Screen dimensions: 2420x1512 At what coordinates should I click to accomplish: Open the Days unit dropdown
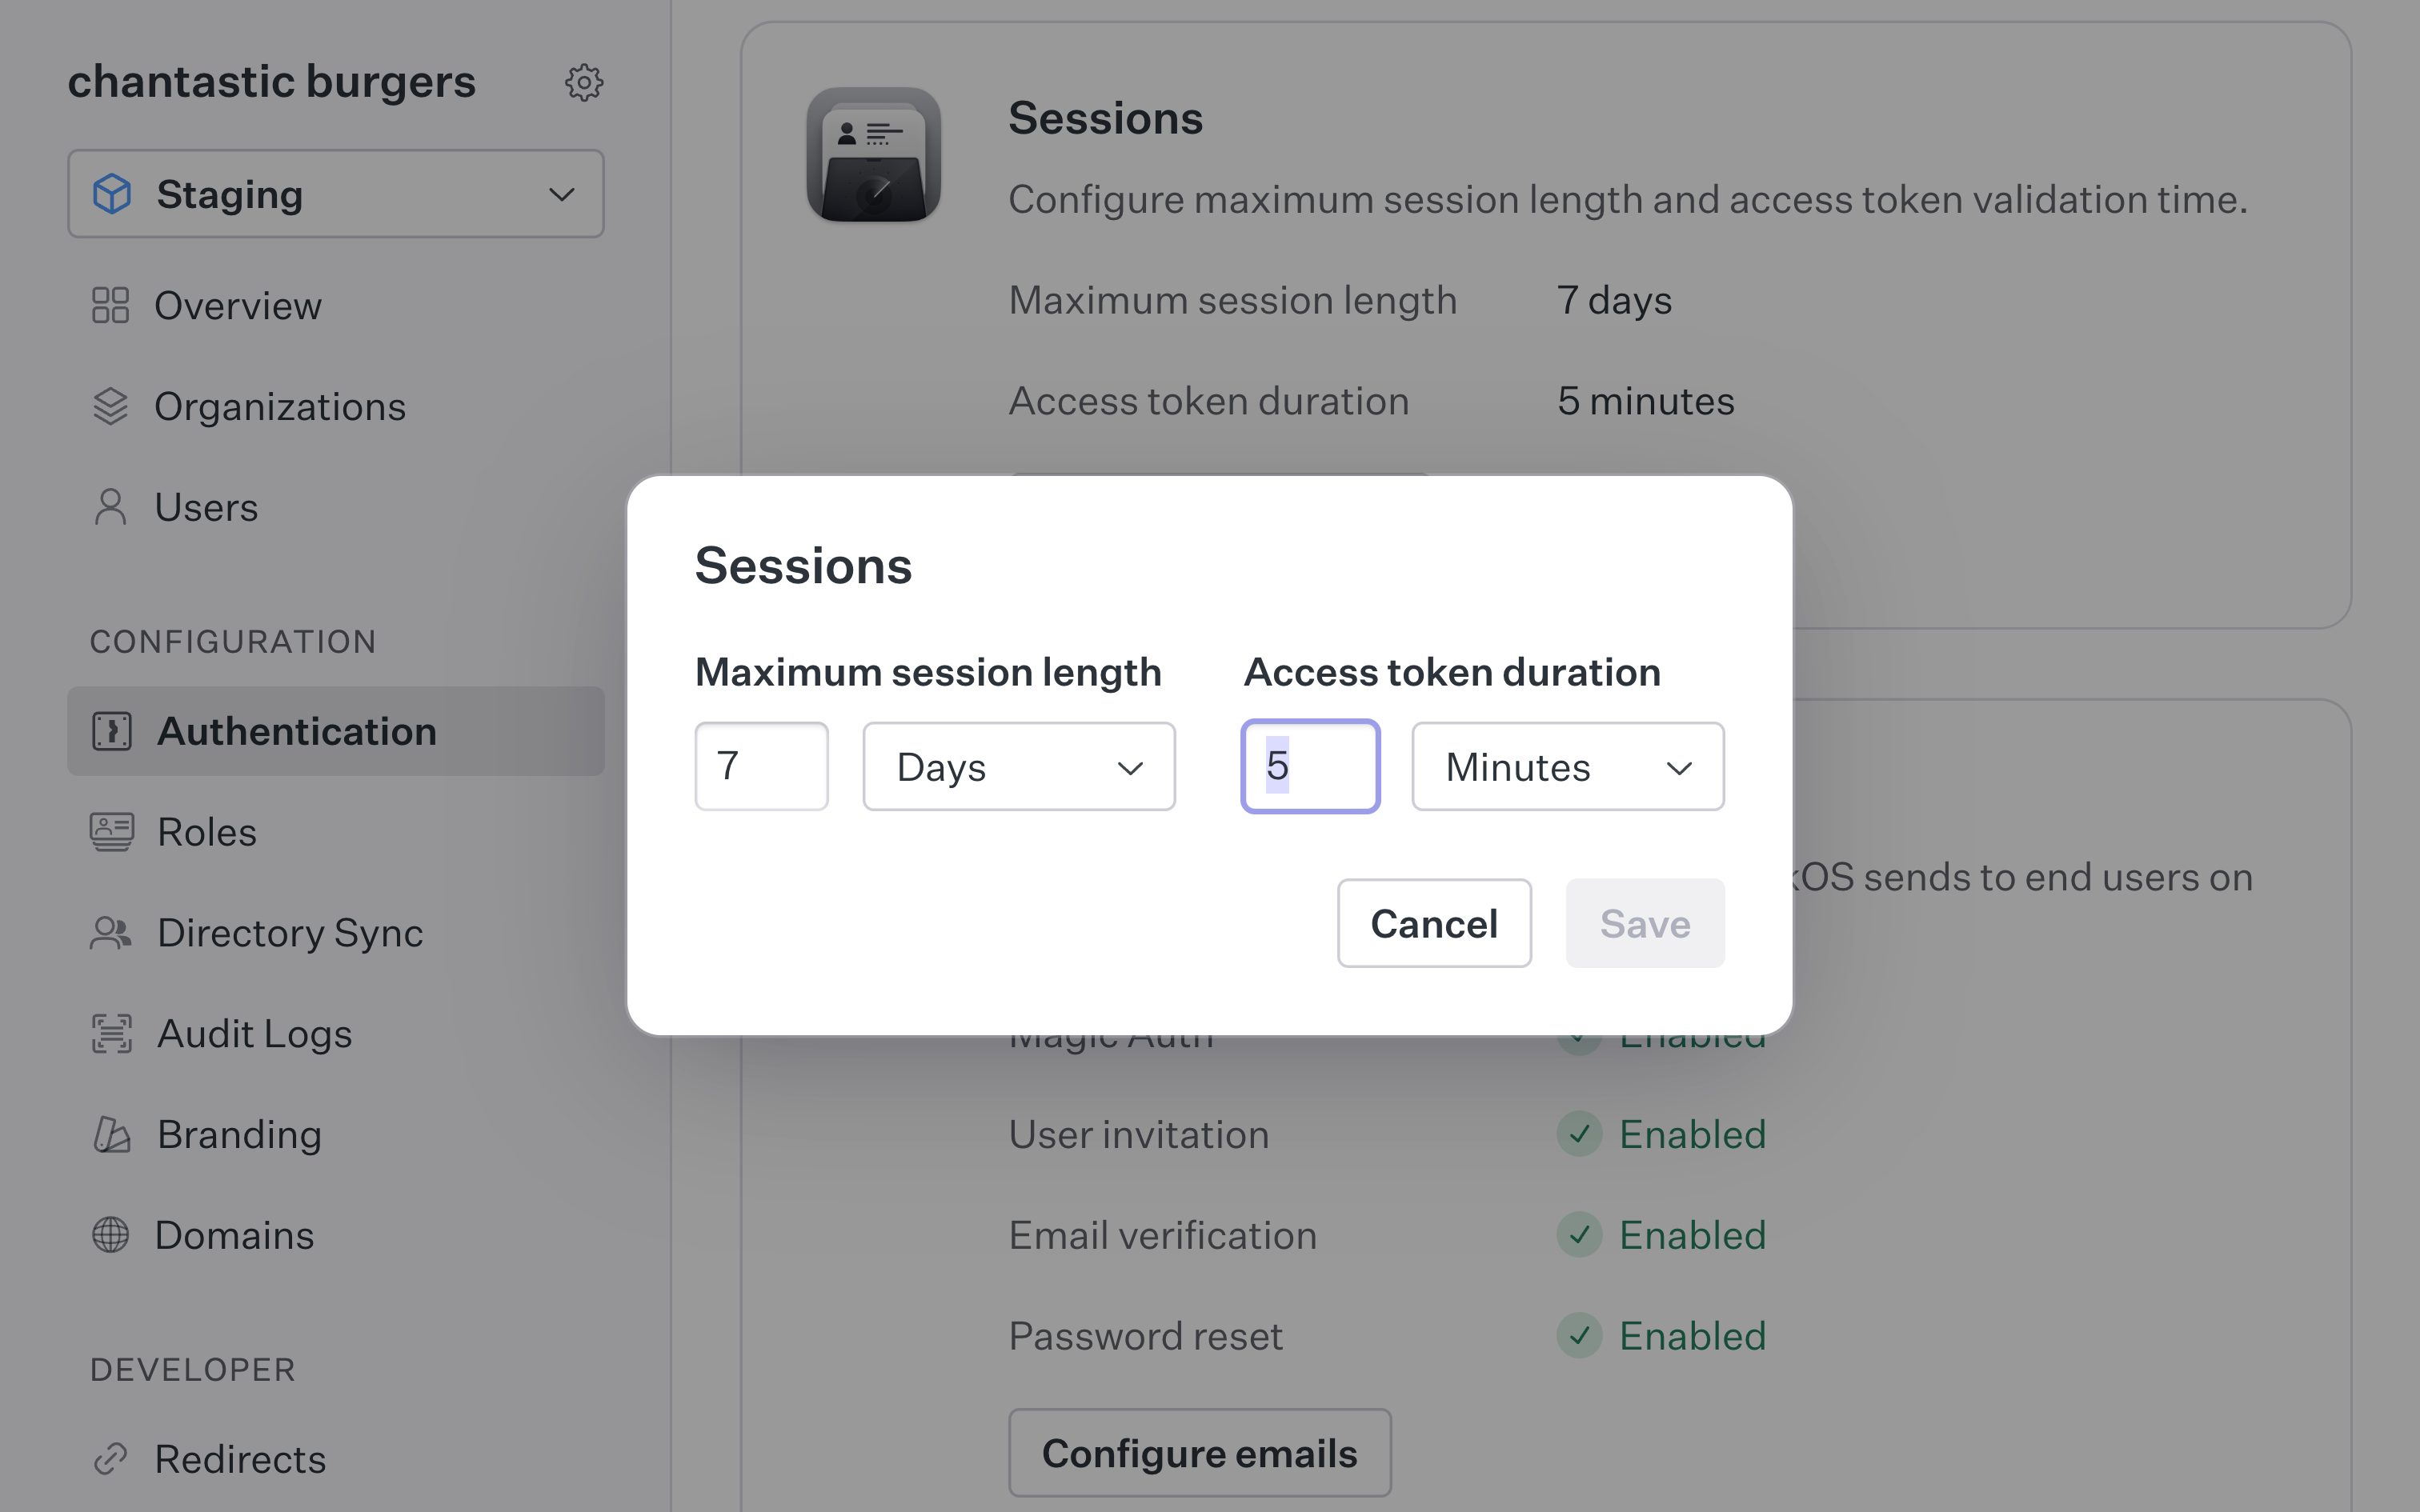(x=1018, y=766)
